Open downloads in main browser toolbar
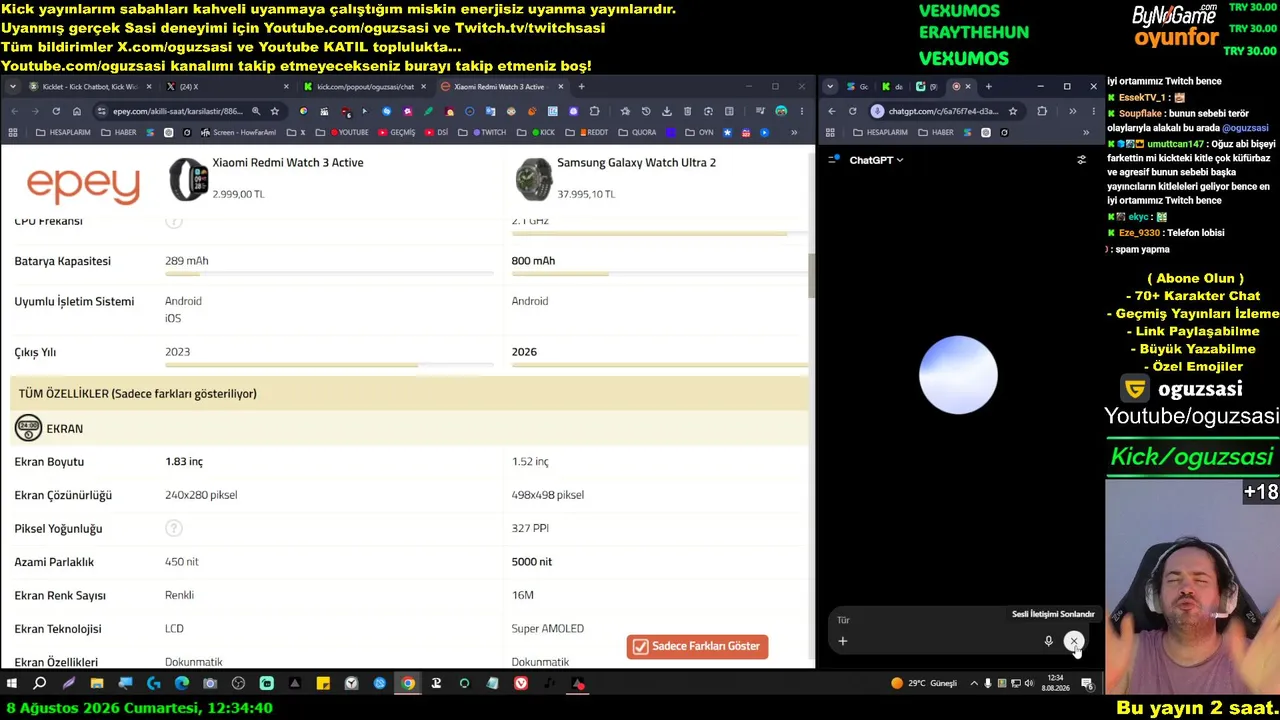The image size is (1280, 720). 667,111
